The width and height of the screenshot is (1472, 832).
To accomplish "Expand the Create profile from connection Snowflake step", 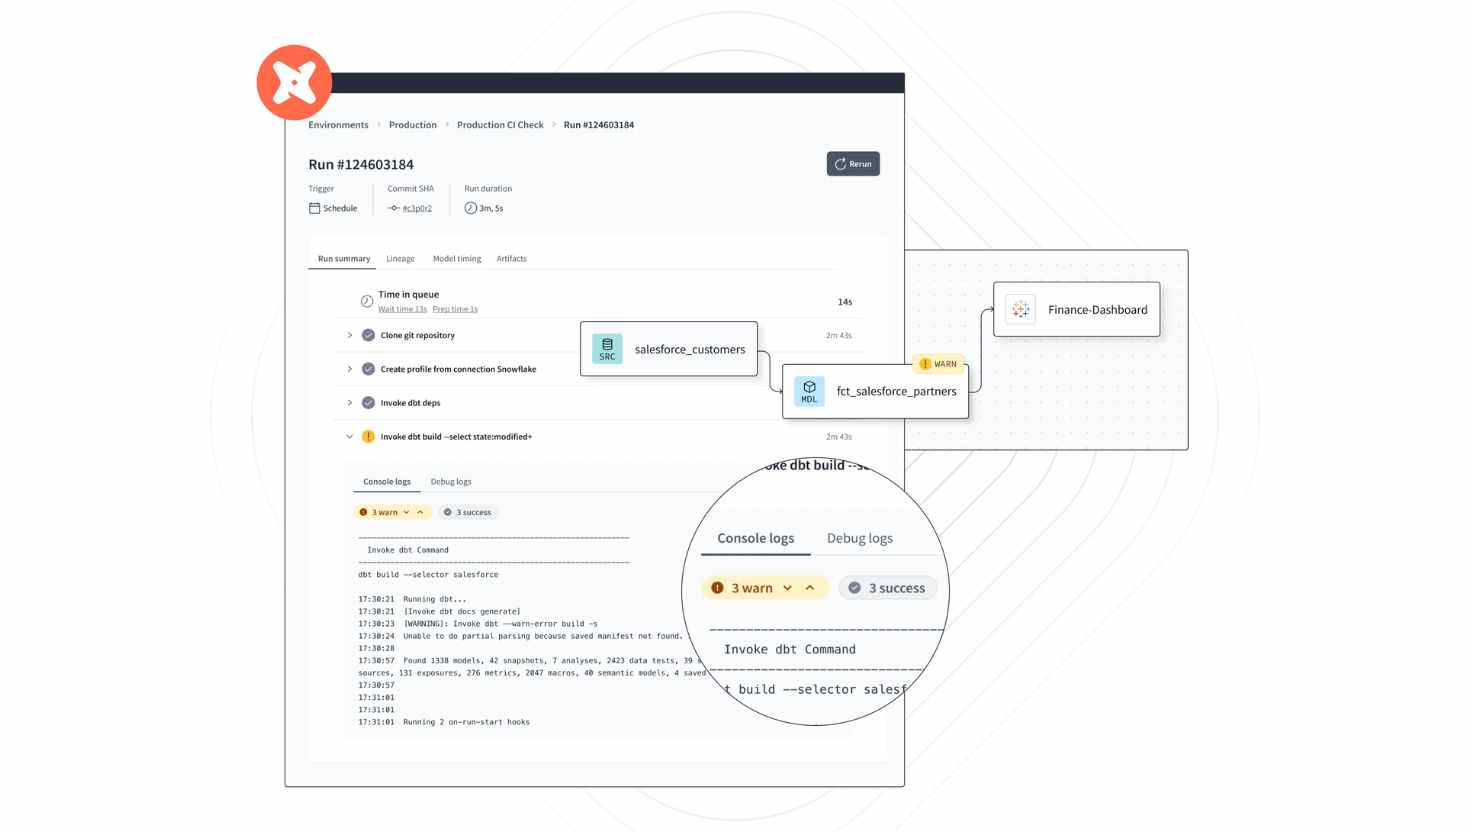I will [x=349, y=369].
